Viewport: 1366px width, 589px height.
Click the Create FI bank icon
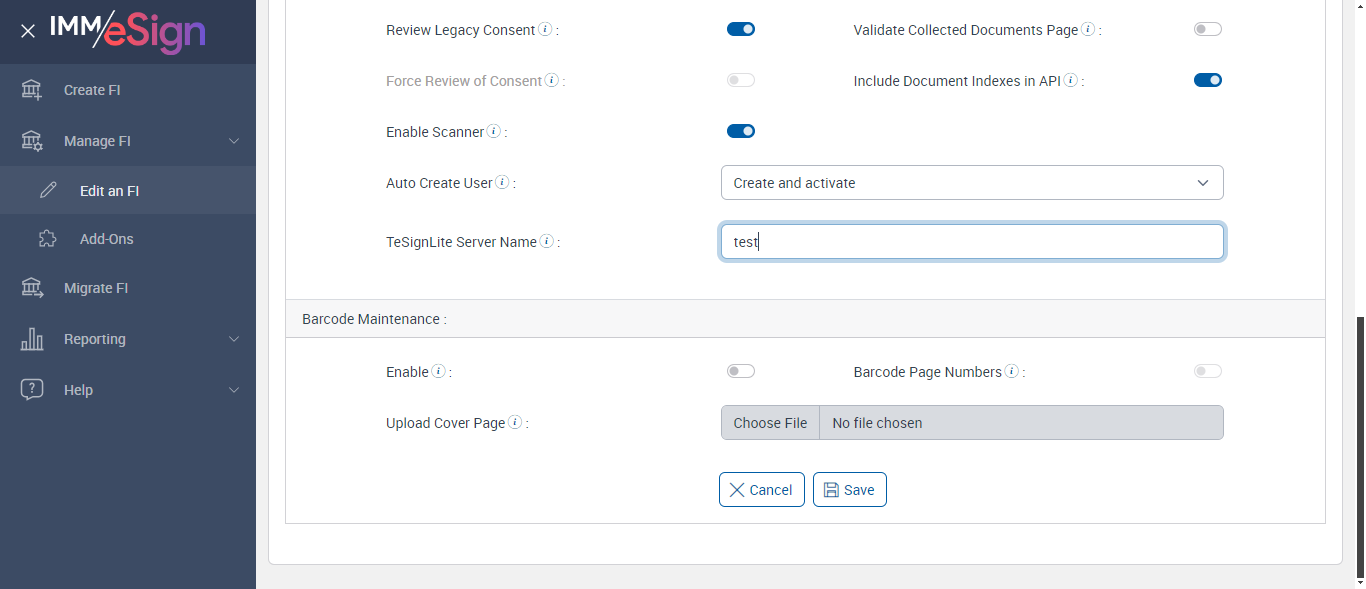point(32,90)
